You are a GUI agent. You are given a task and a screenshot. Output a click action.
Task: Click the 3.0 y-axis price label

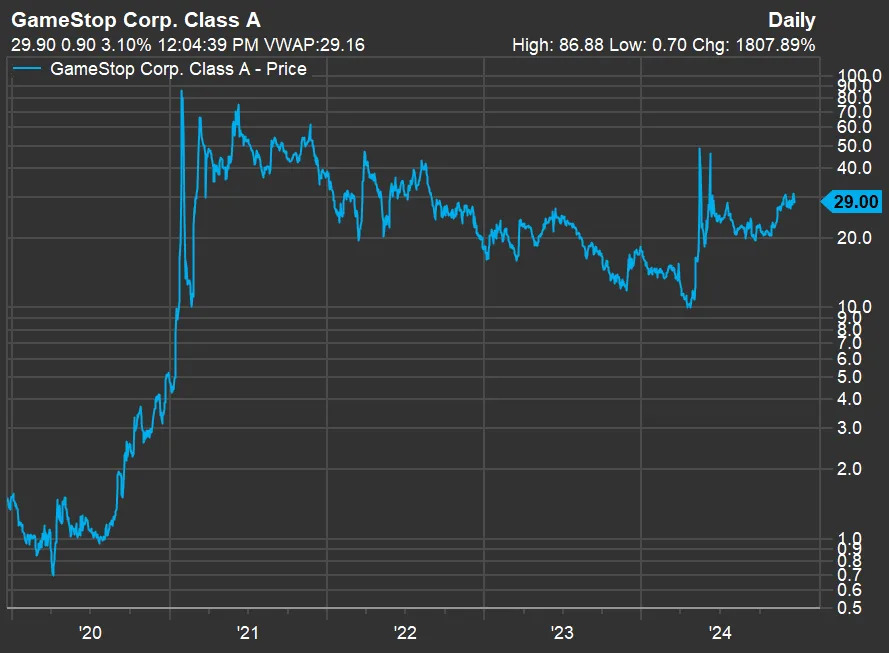pyautogui.click(x=849, y=427)
